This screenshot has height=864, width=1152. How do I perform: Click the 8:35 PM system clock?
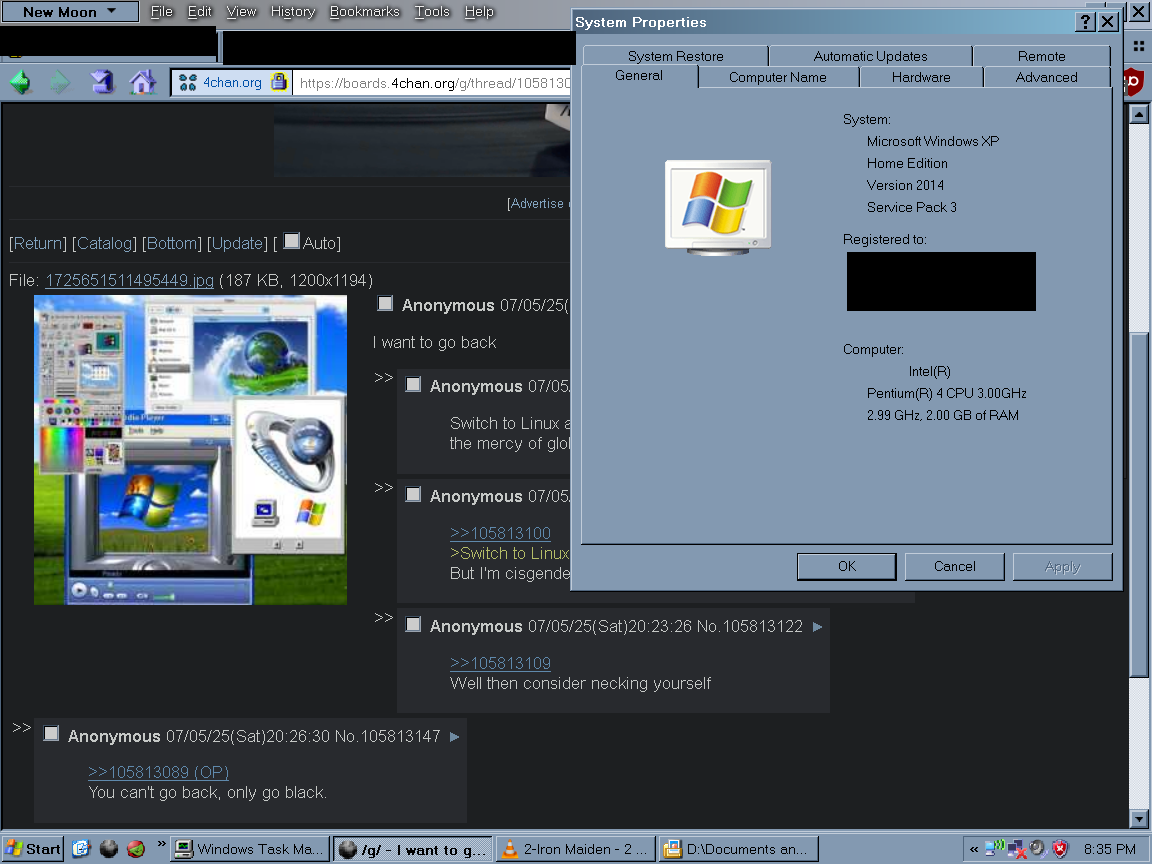(1109, 849)
